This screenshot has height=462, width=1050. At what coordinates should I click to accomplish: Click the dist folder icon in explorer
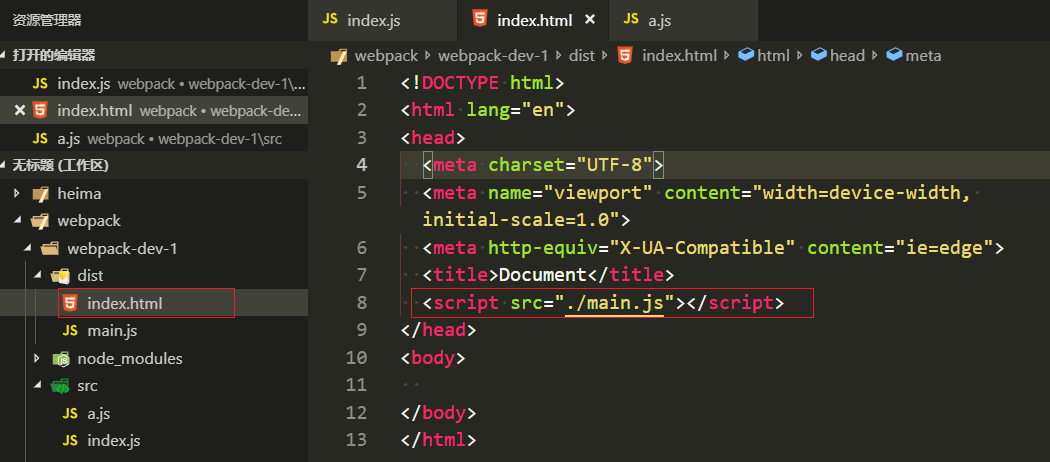point(62,275)
